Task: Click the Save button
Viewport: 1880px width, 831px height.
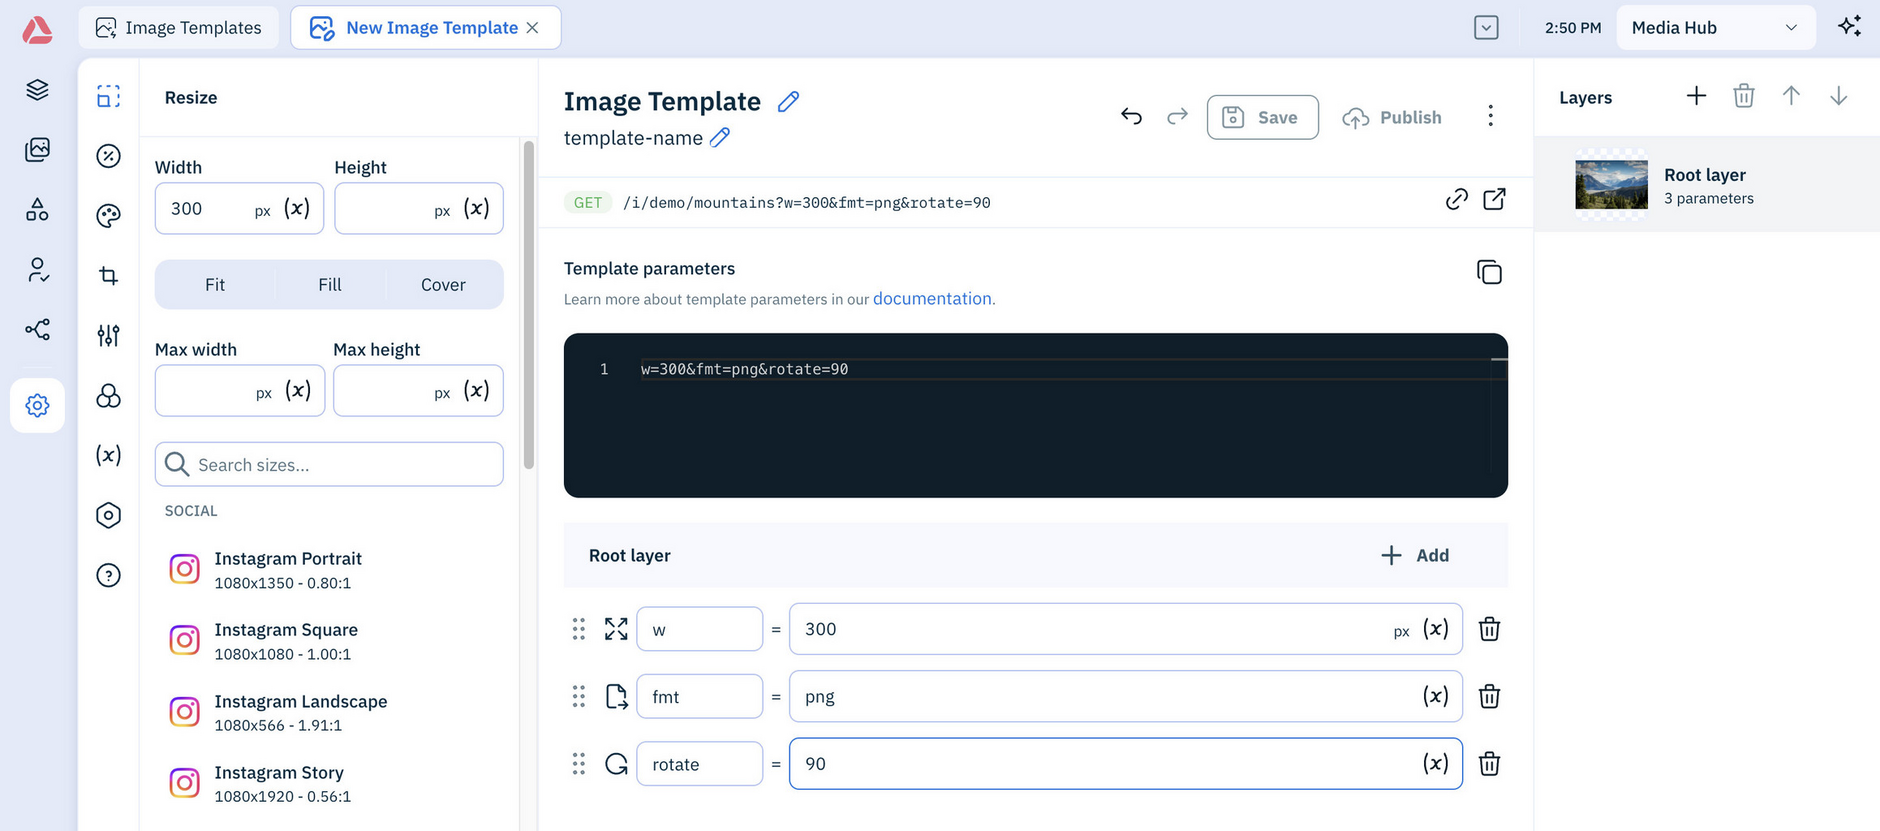Action: 1262,117
